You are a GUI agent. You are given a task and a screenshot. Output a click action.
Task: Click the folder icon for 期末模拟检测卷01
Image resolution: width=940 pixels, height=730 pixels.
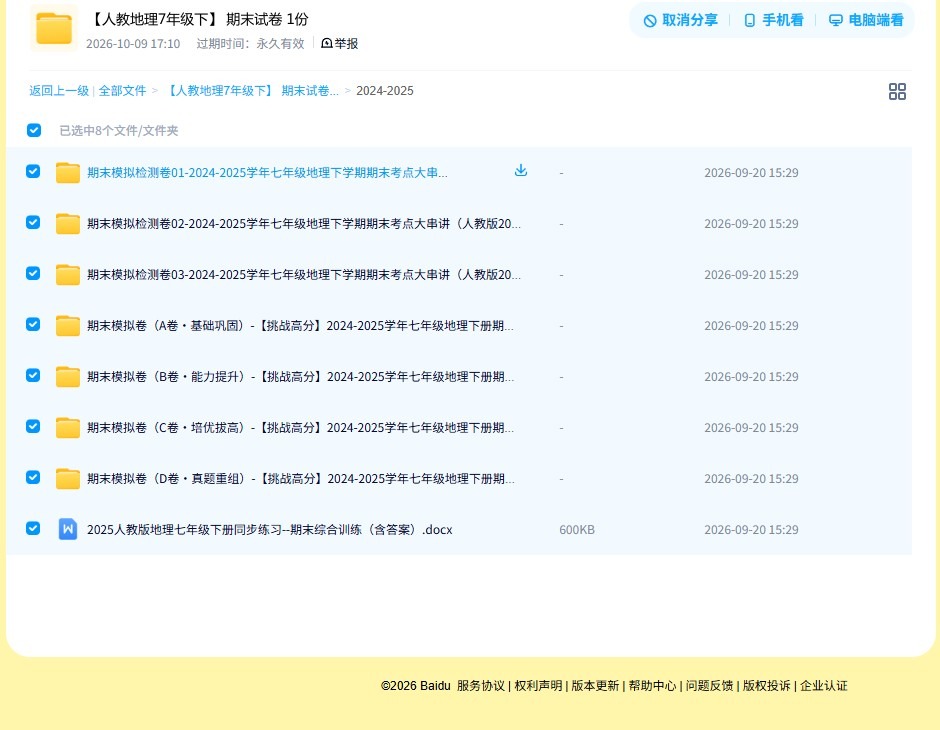[x=68, y=173]
